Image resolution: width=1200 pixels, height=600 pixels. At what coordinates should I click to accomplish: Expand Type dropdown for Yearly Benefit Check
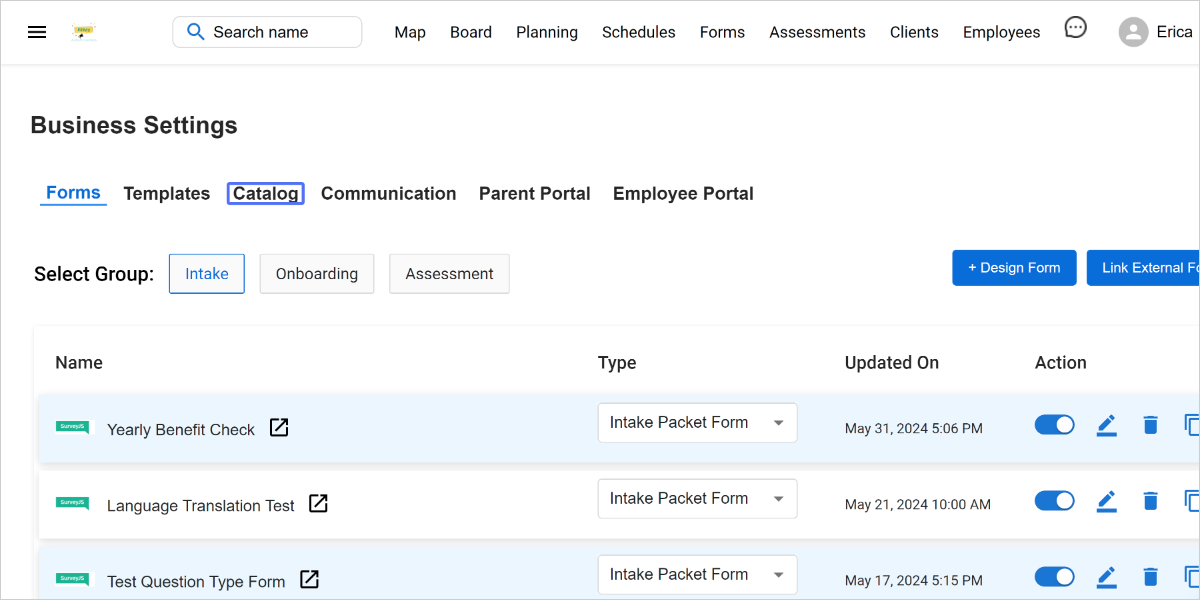[x=697, y=423]
